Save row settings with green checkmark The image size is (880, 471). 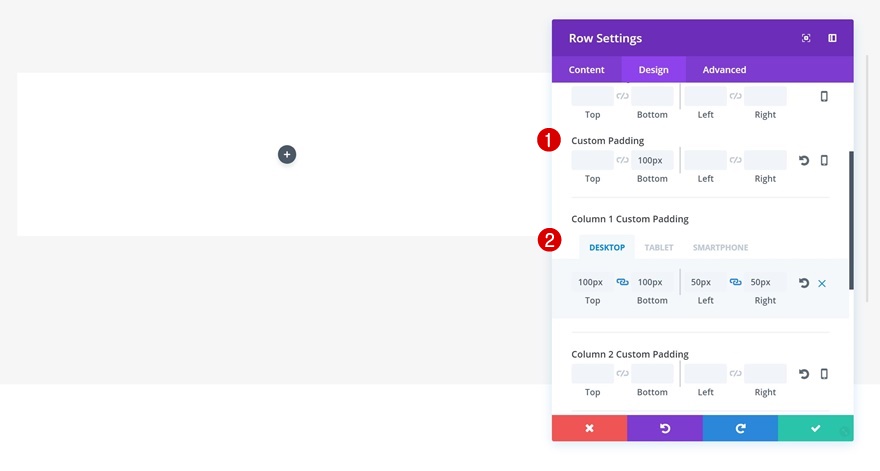tap(815, 428)
